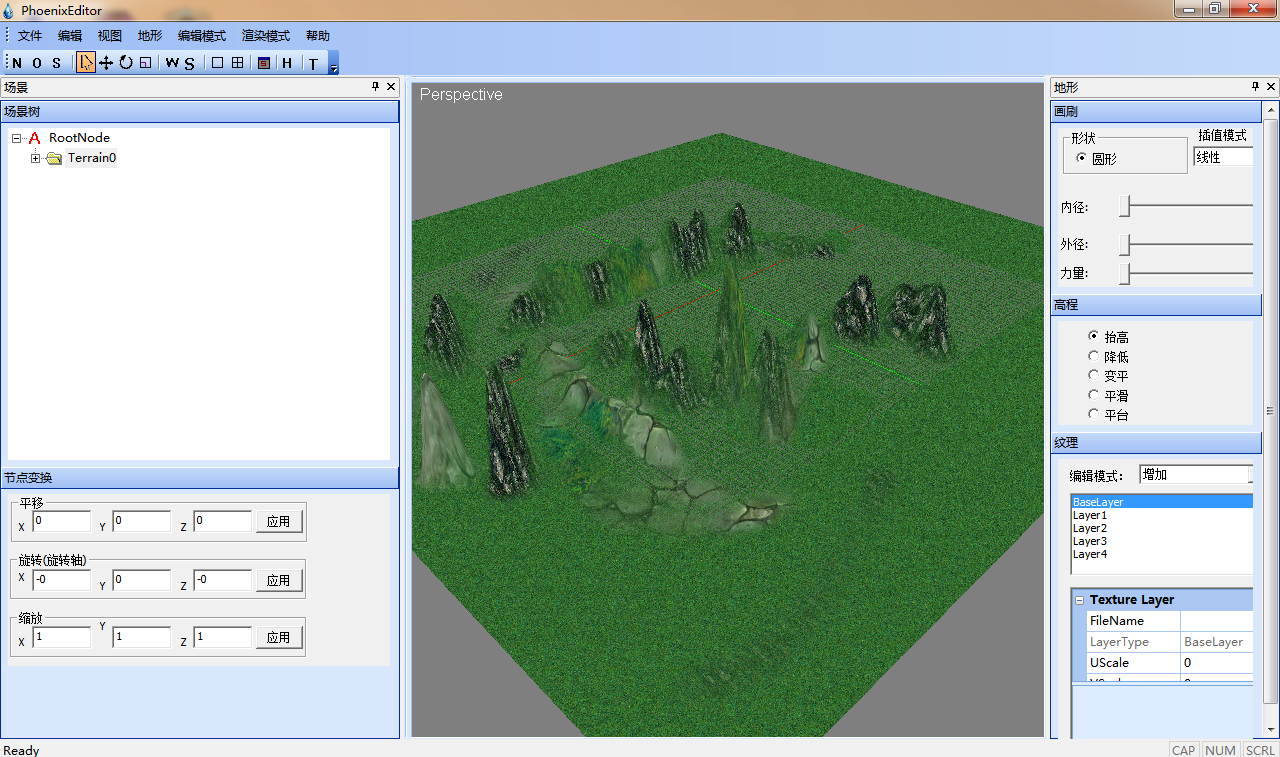Click the N toolbar icon
The image size is (1280, 757).
coord(16,63)
